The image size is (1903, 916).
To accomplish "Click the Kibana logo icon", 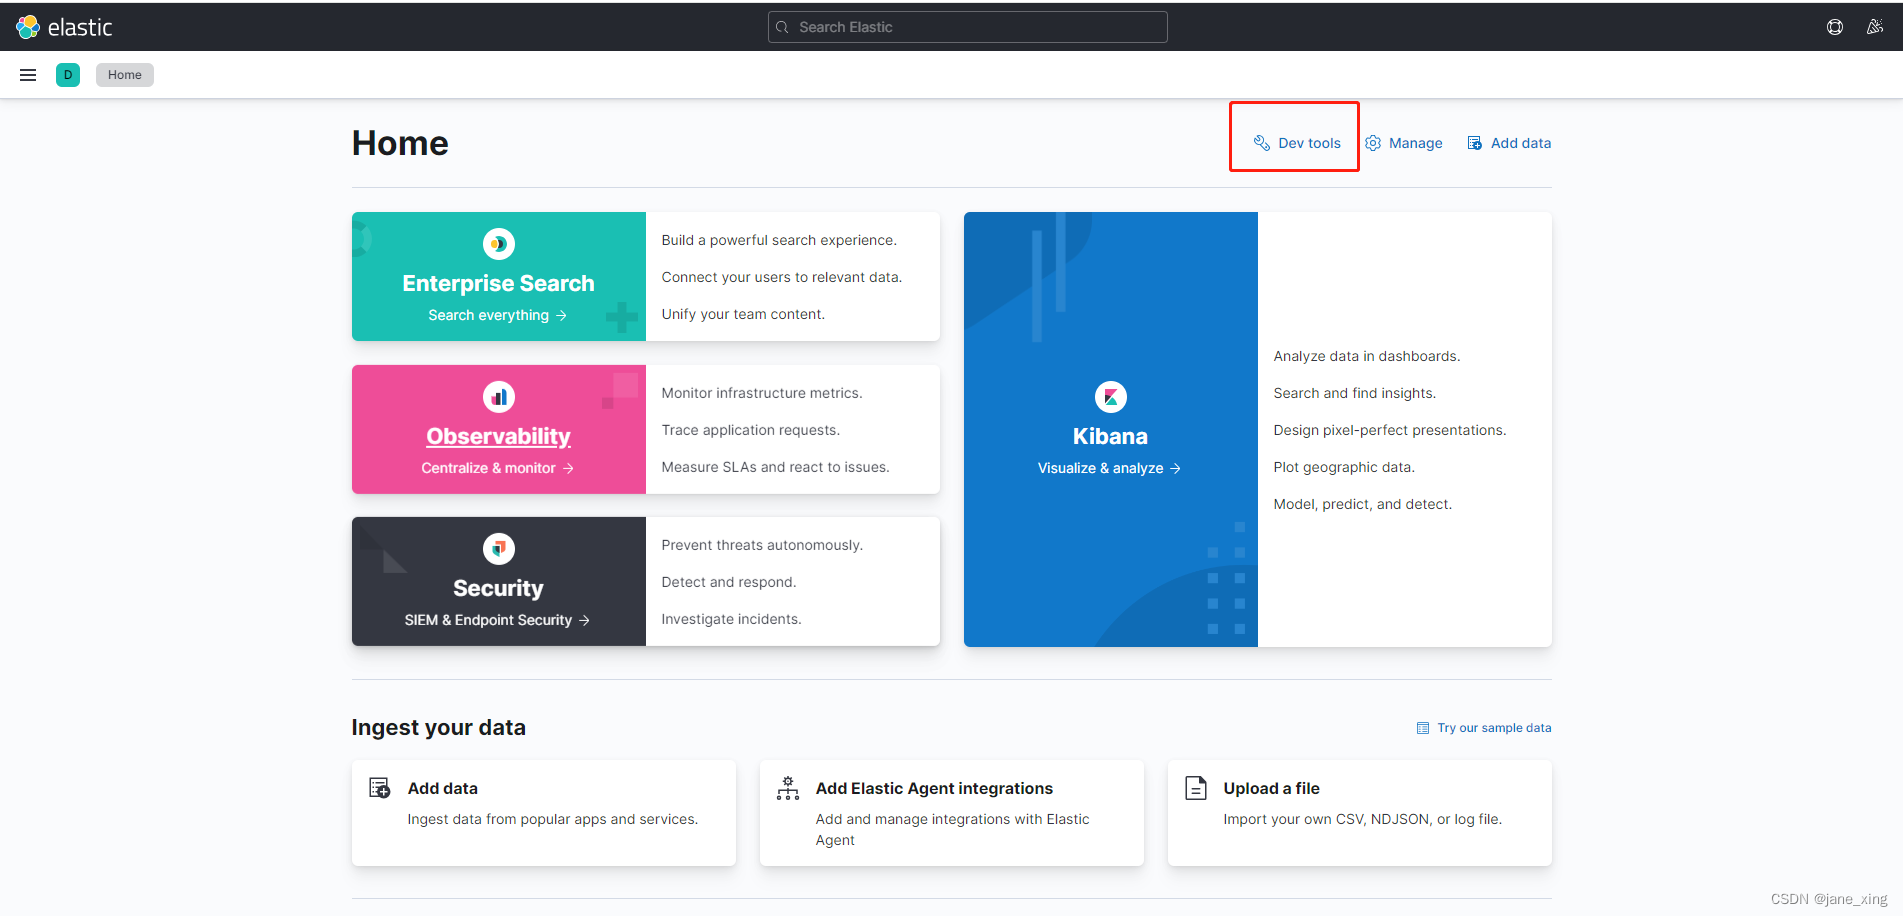I will pyautogui.click(x=1111, y=397).
